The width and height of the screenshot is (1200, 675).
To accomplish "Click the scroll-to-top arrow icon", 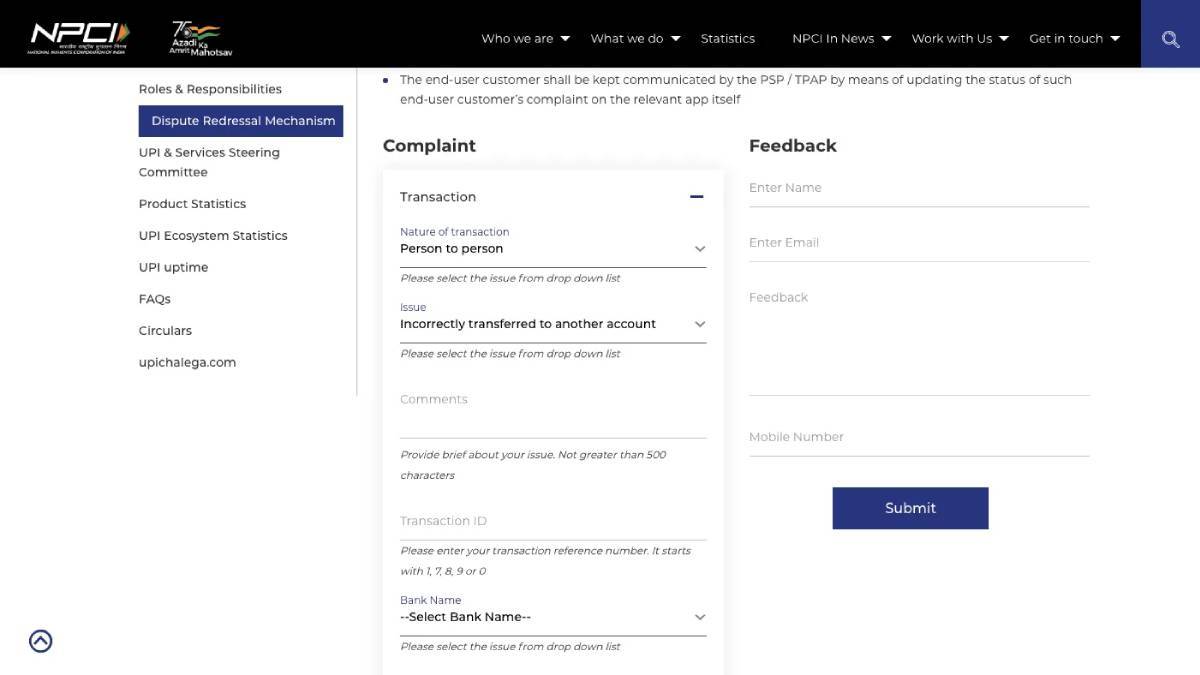I will pyautogui.click(x=41, y=641).
